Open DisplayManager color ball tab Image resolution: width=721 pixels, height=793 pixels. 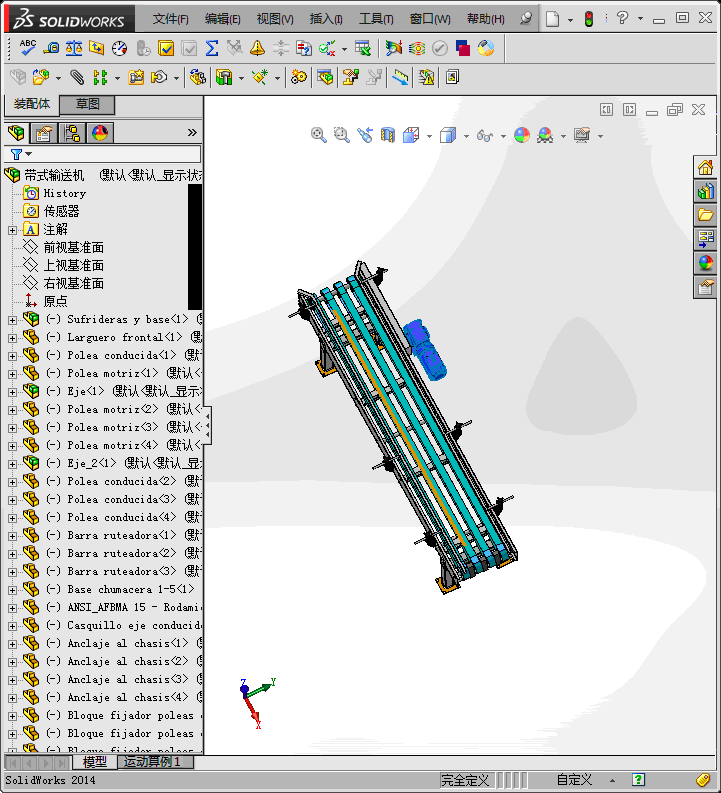(100, 133)
